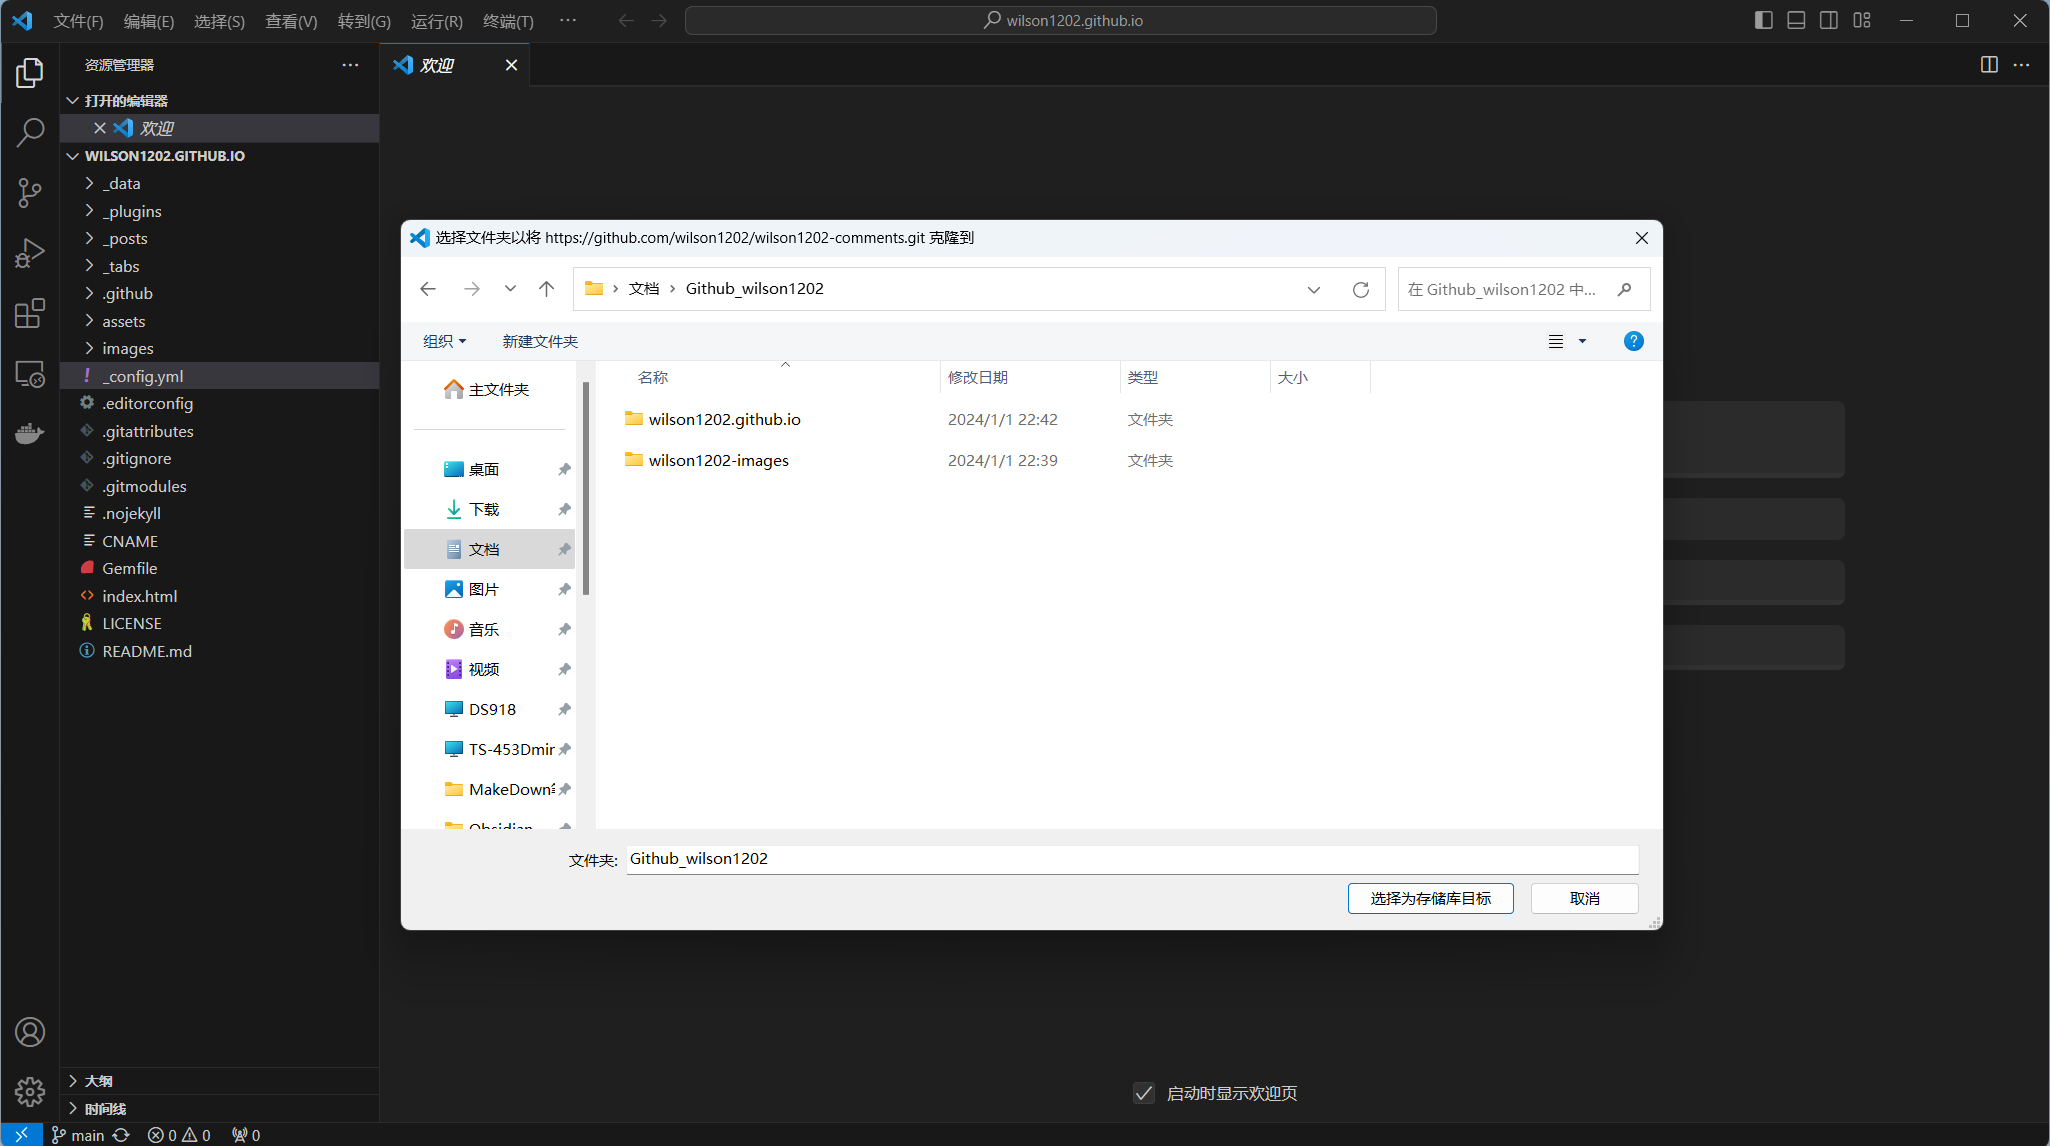Open the Extensions view
The image size is (2050, 1146).
point(30,314)
